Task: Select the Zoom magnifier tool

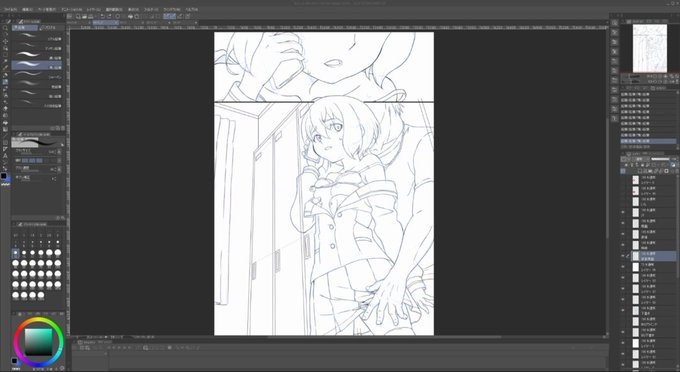Action: point(5,28)
